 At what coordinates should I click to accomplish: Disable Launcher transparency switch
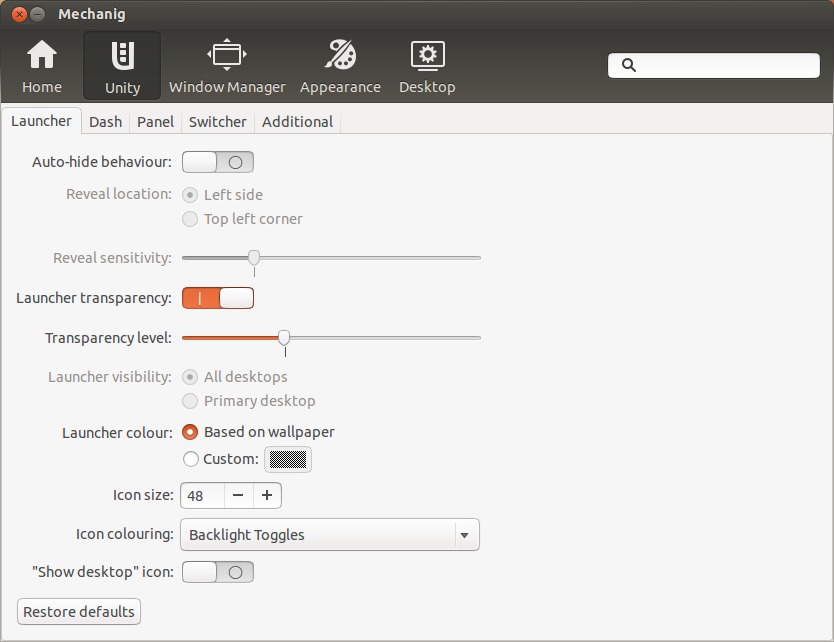click(218, 298)
